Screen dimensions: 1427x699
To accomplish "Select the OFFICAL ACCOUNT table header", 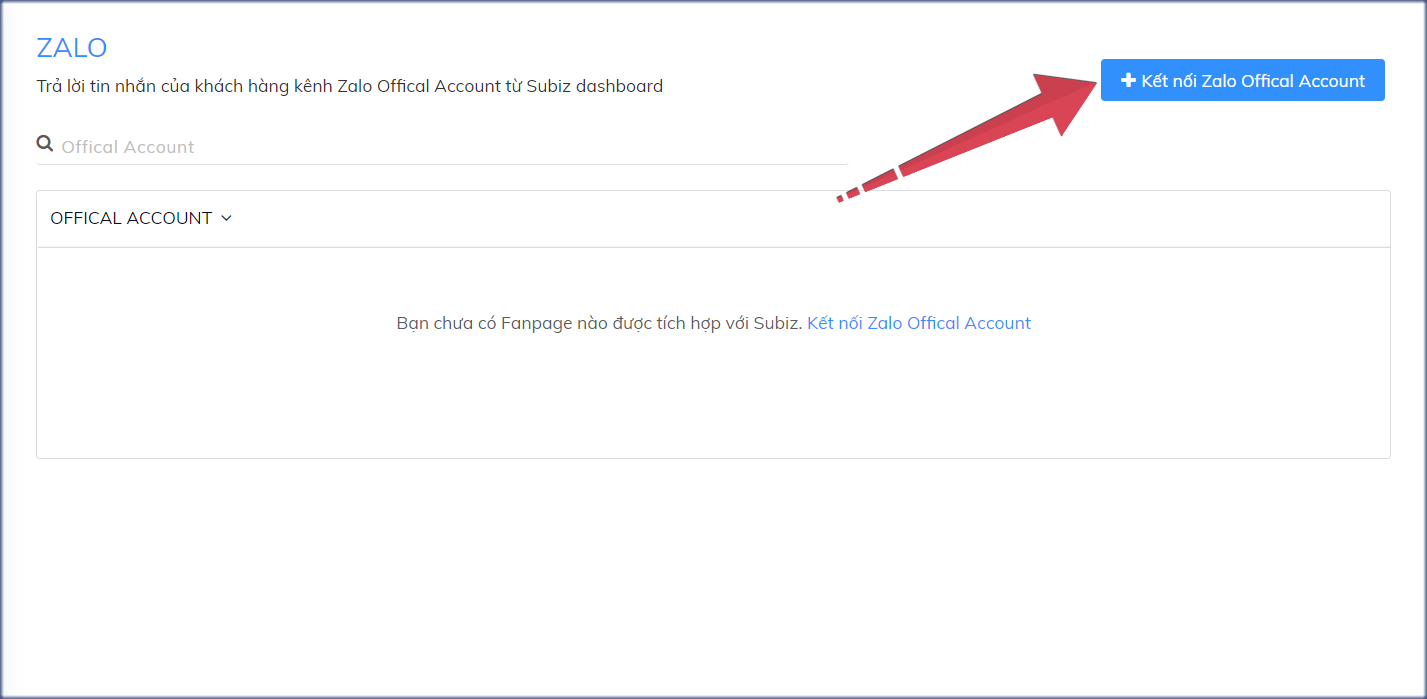I will (x=133, y=218).
